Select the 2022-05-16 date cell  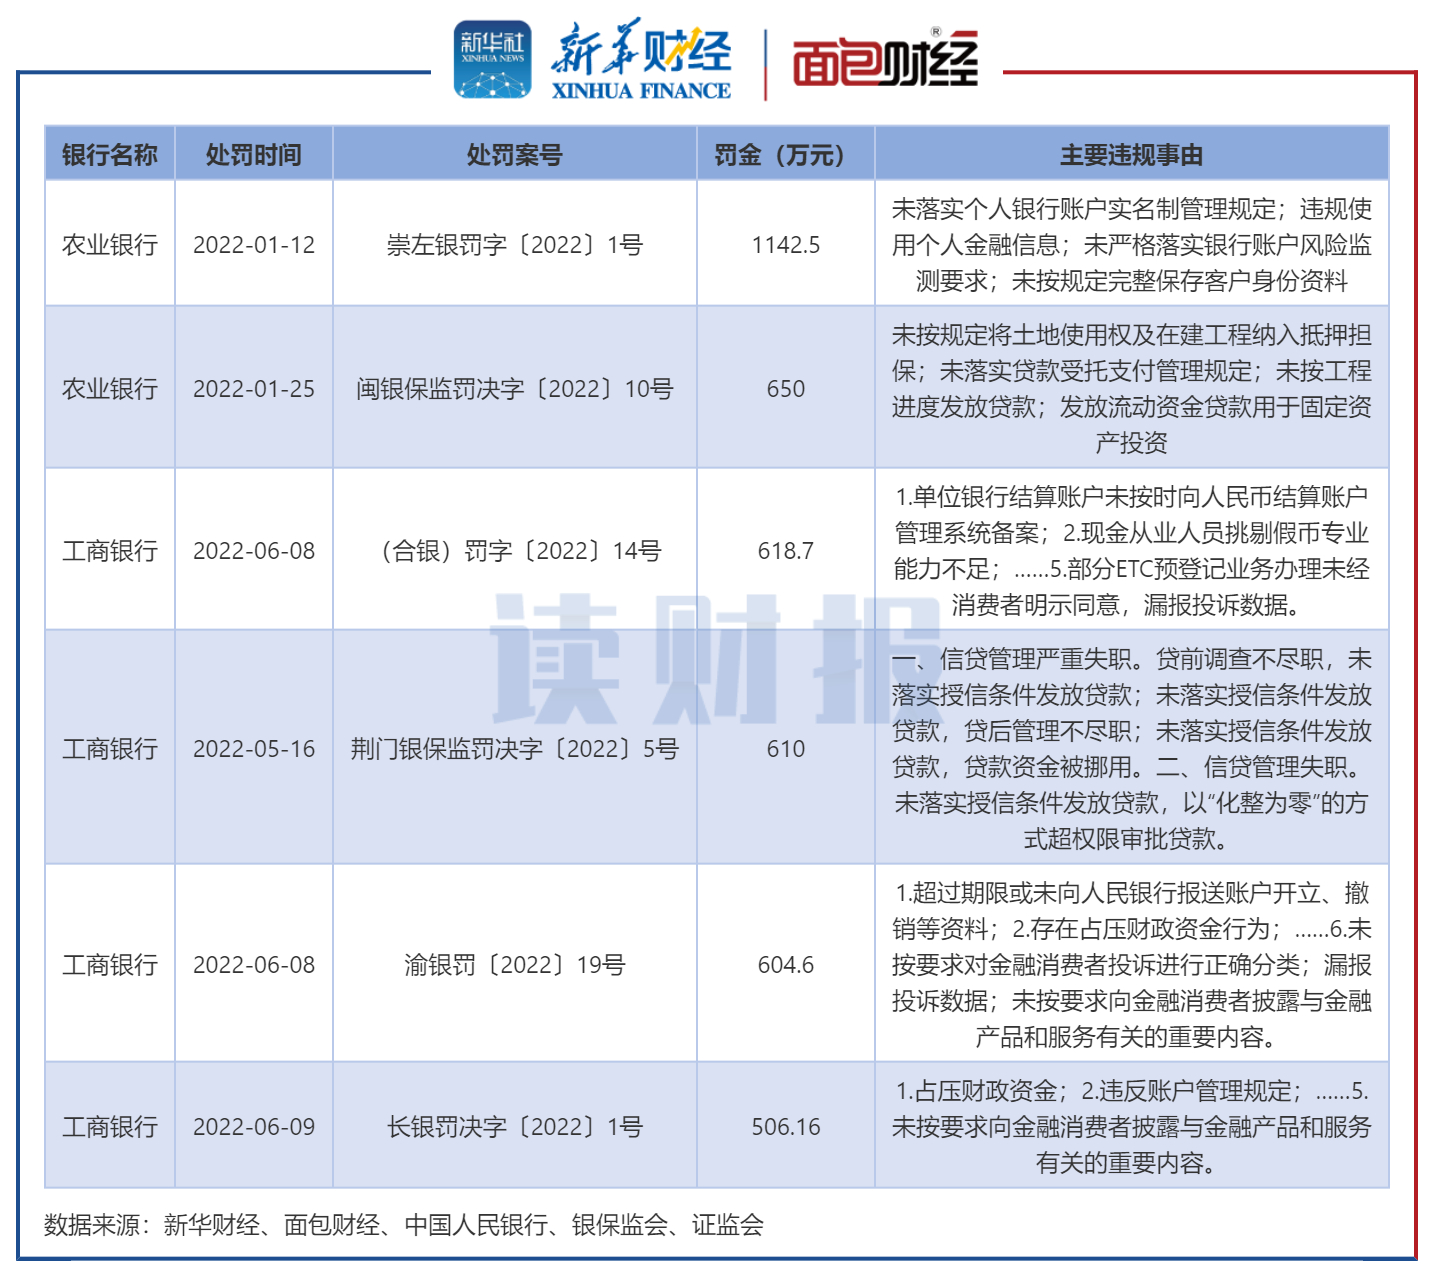point(254,749)
